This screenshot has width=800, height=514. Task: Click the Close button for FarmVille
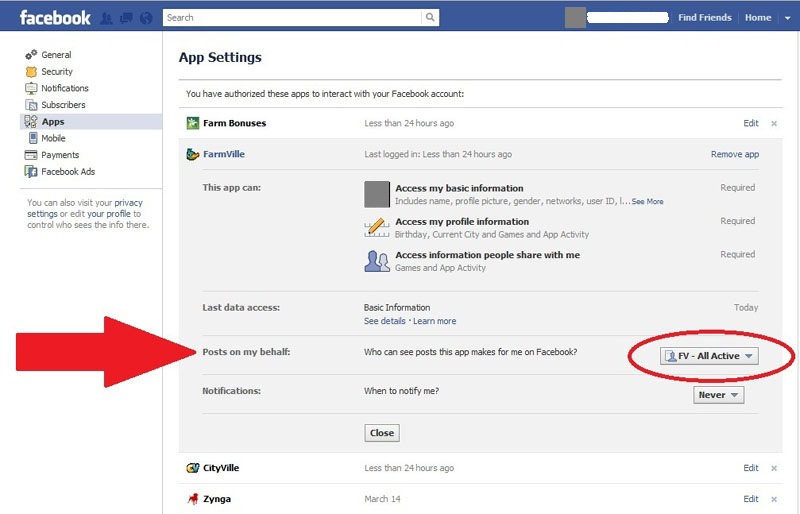click(382, 433)
